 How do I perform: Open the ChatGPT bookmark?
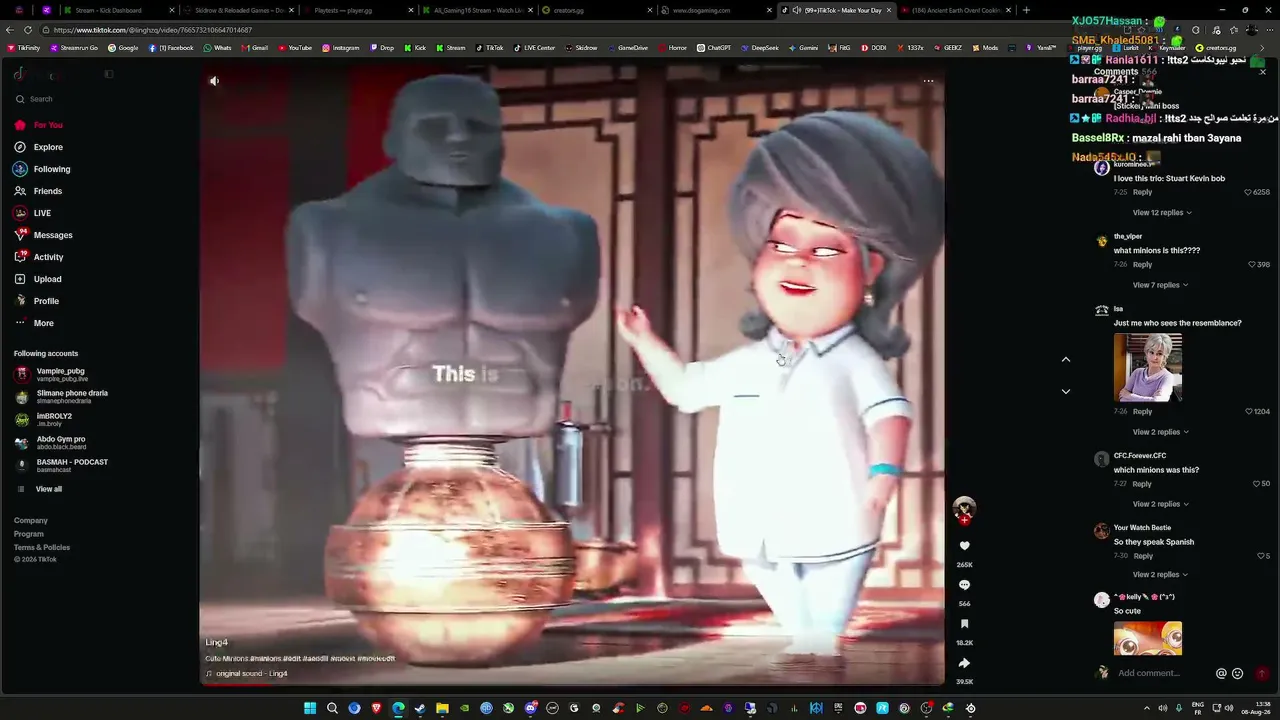click(714, 48)
